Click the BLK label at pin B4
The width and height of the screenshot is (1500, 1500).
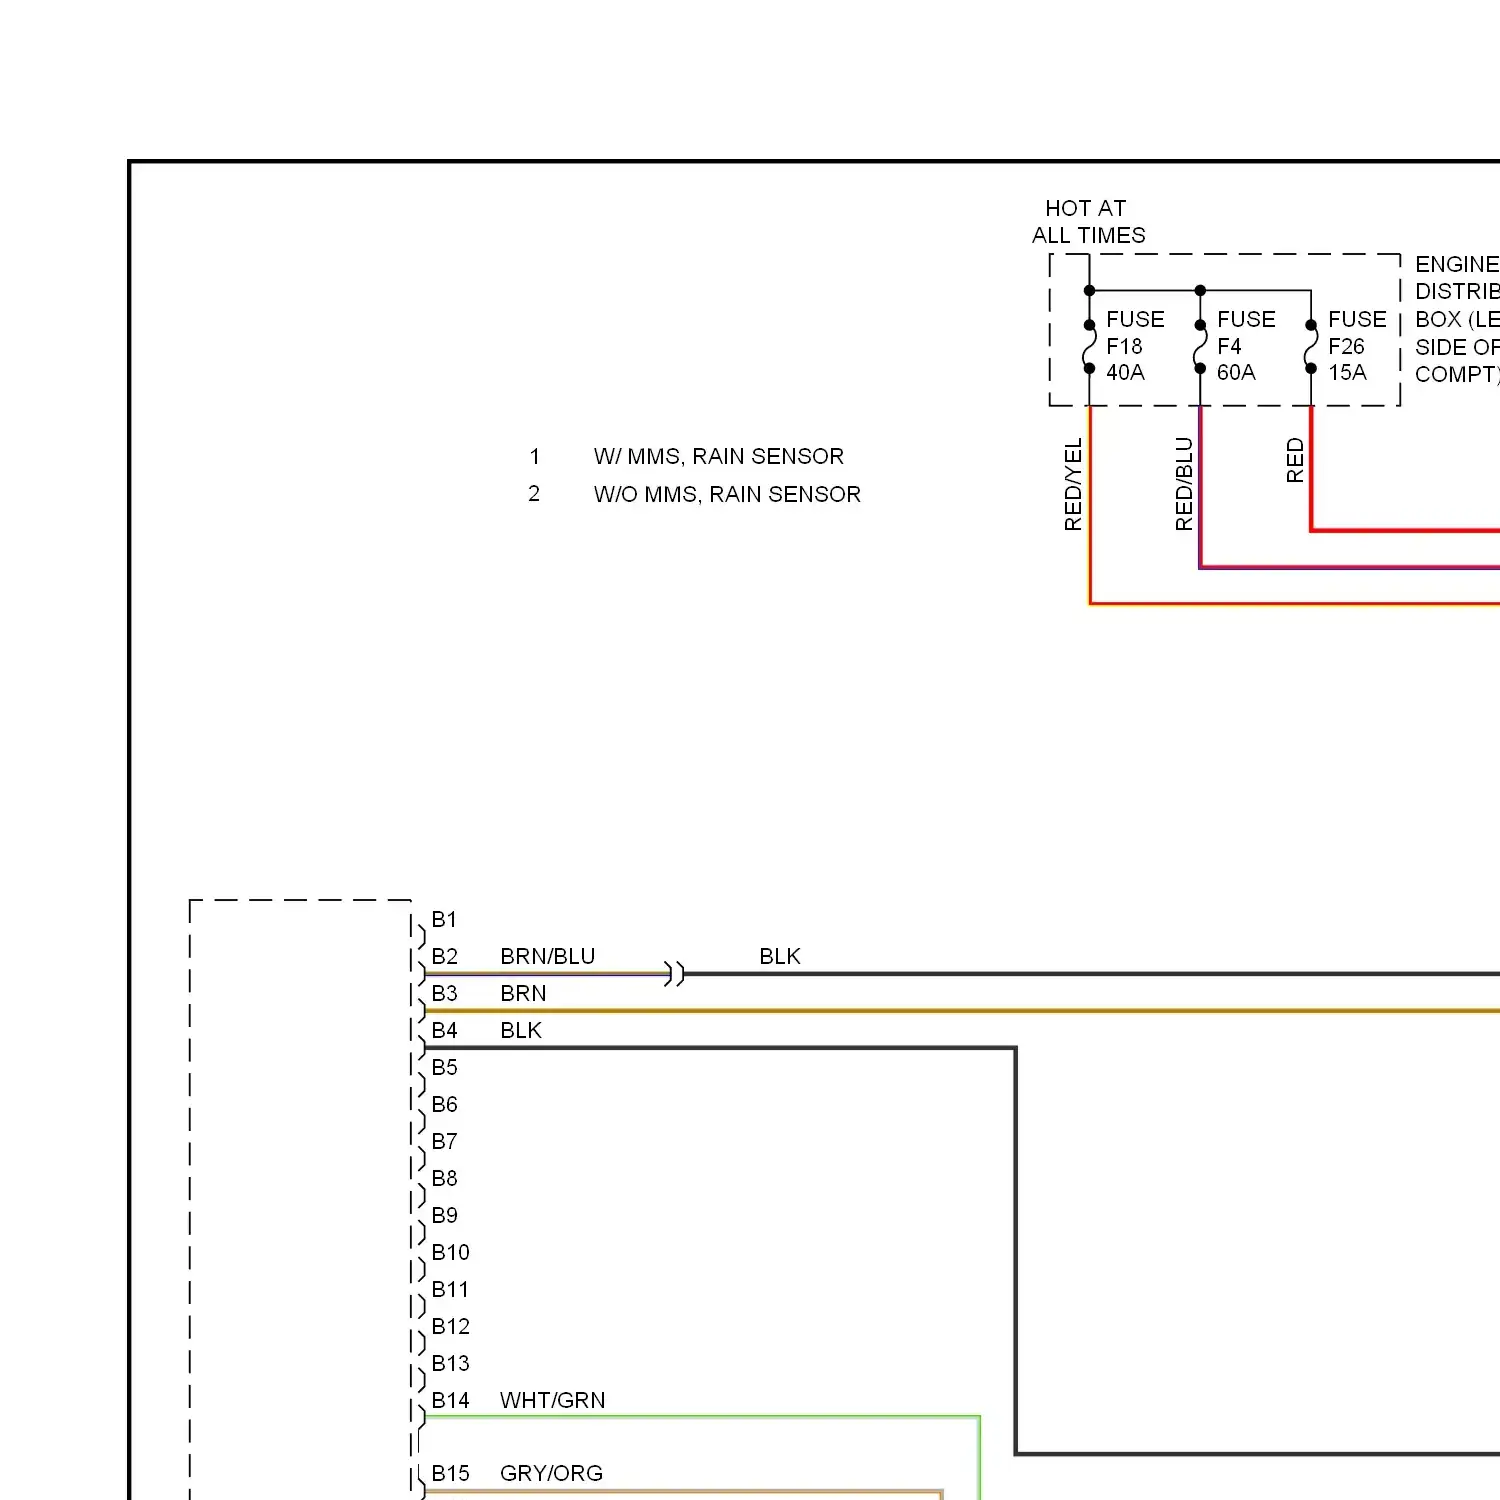tap(520, 1031)
